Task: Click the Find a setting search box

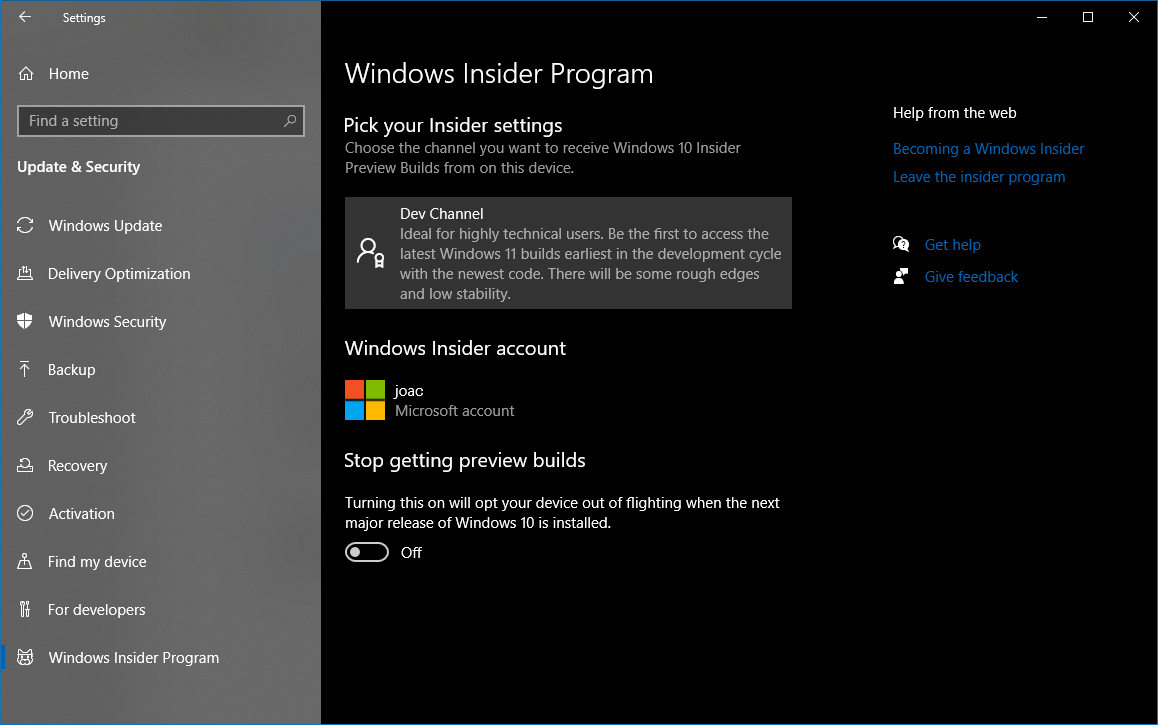Action: click(150, 121)
